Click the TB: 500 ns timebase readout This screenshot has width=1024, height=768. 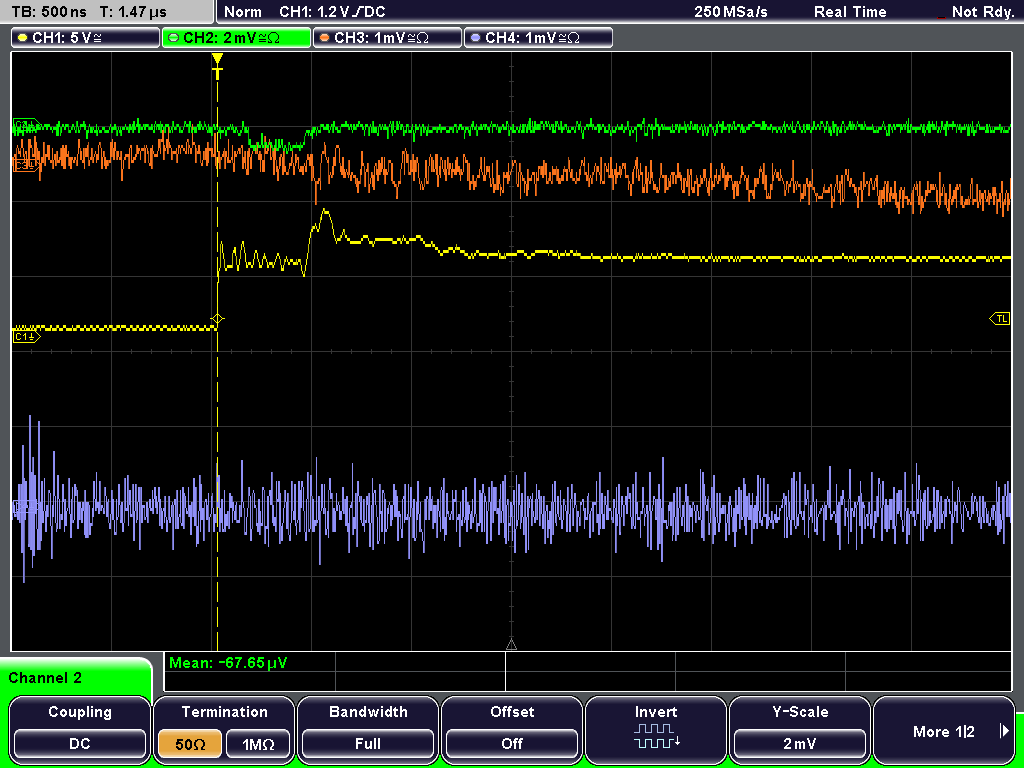(x=50, y=12)
